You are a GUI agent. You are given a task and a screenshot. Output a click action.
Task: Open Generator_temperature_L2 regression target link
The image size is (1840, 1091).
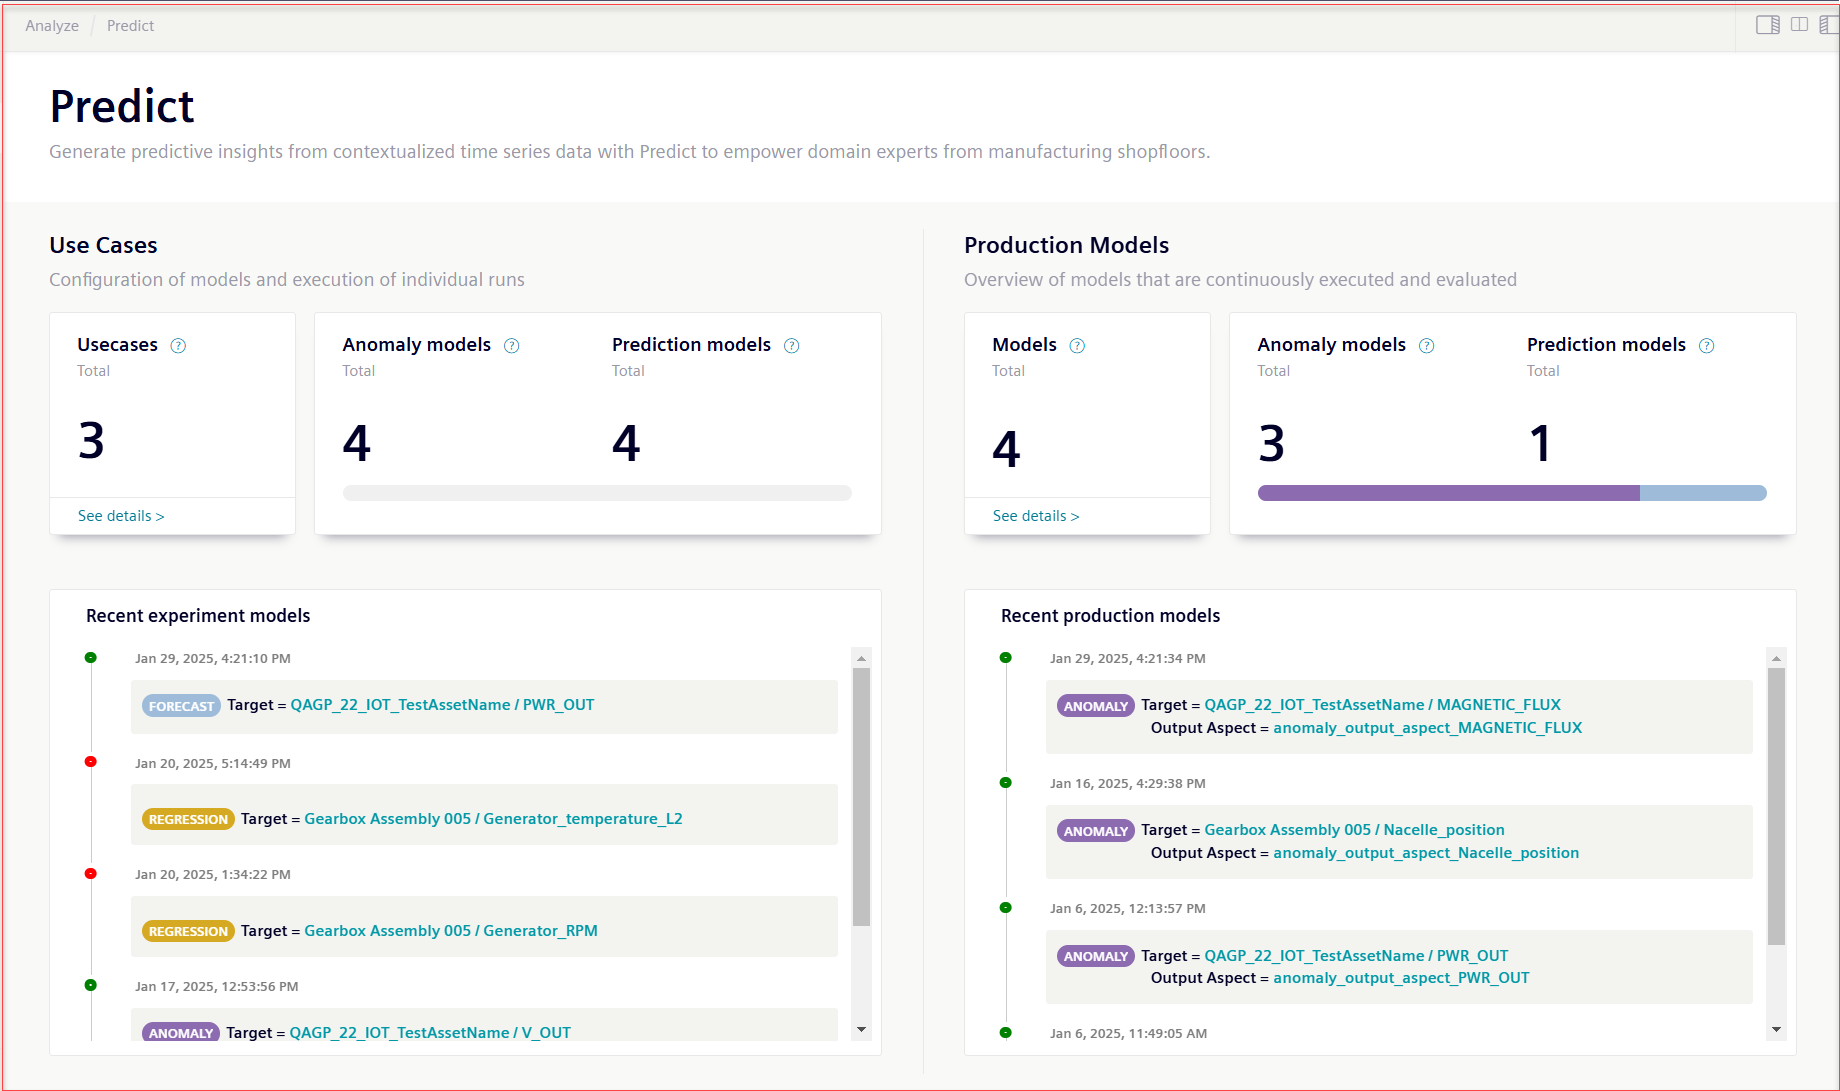(x=493, y=819)
